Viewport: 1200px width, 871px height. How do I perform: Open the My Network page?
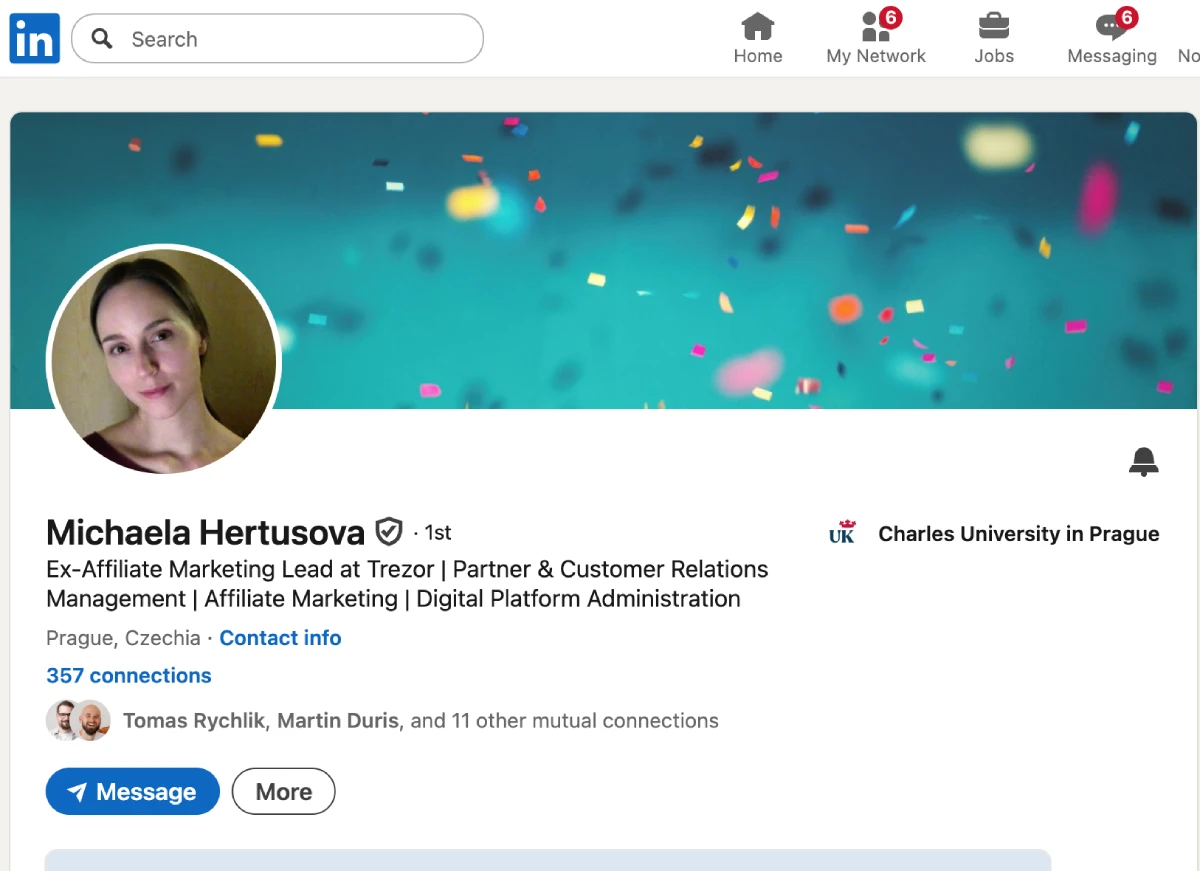876,39
